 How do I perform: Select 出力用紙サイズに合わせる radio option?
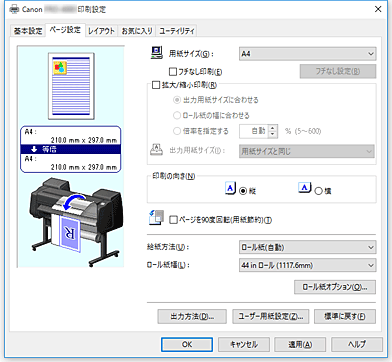[x=177, y=100]
